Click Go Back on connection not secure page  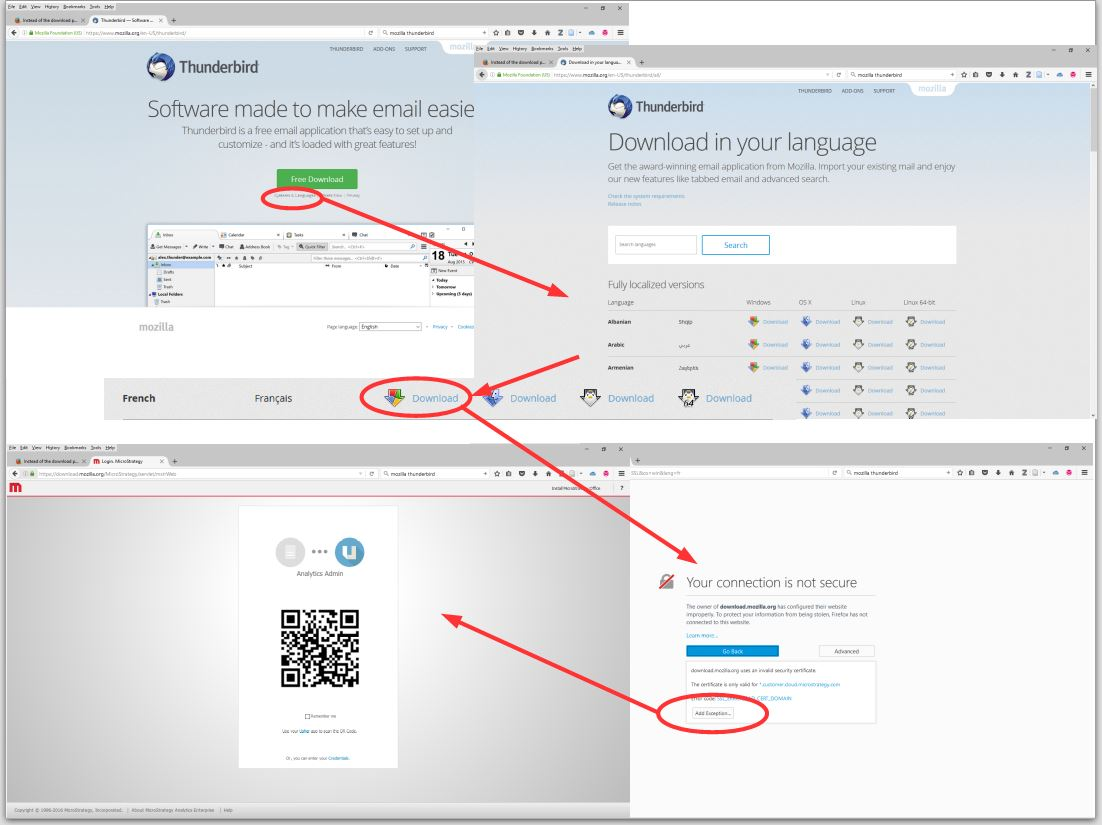click(x=732, y=651)
